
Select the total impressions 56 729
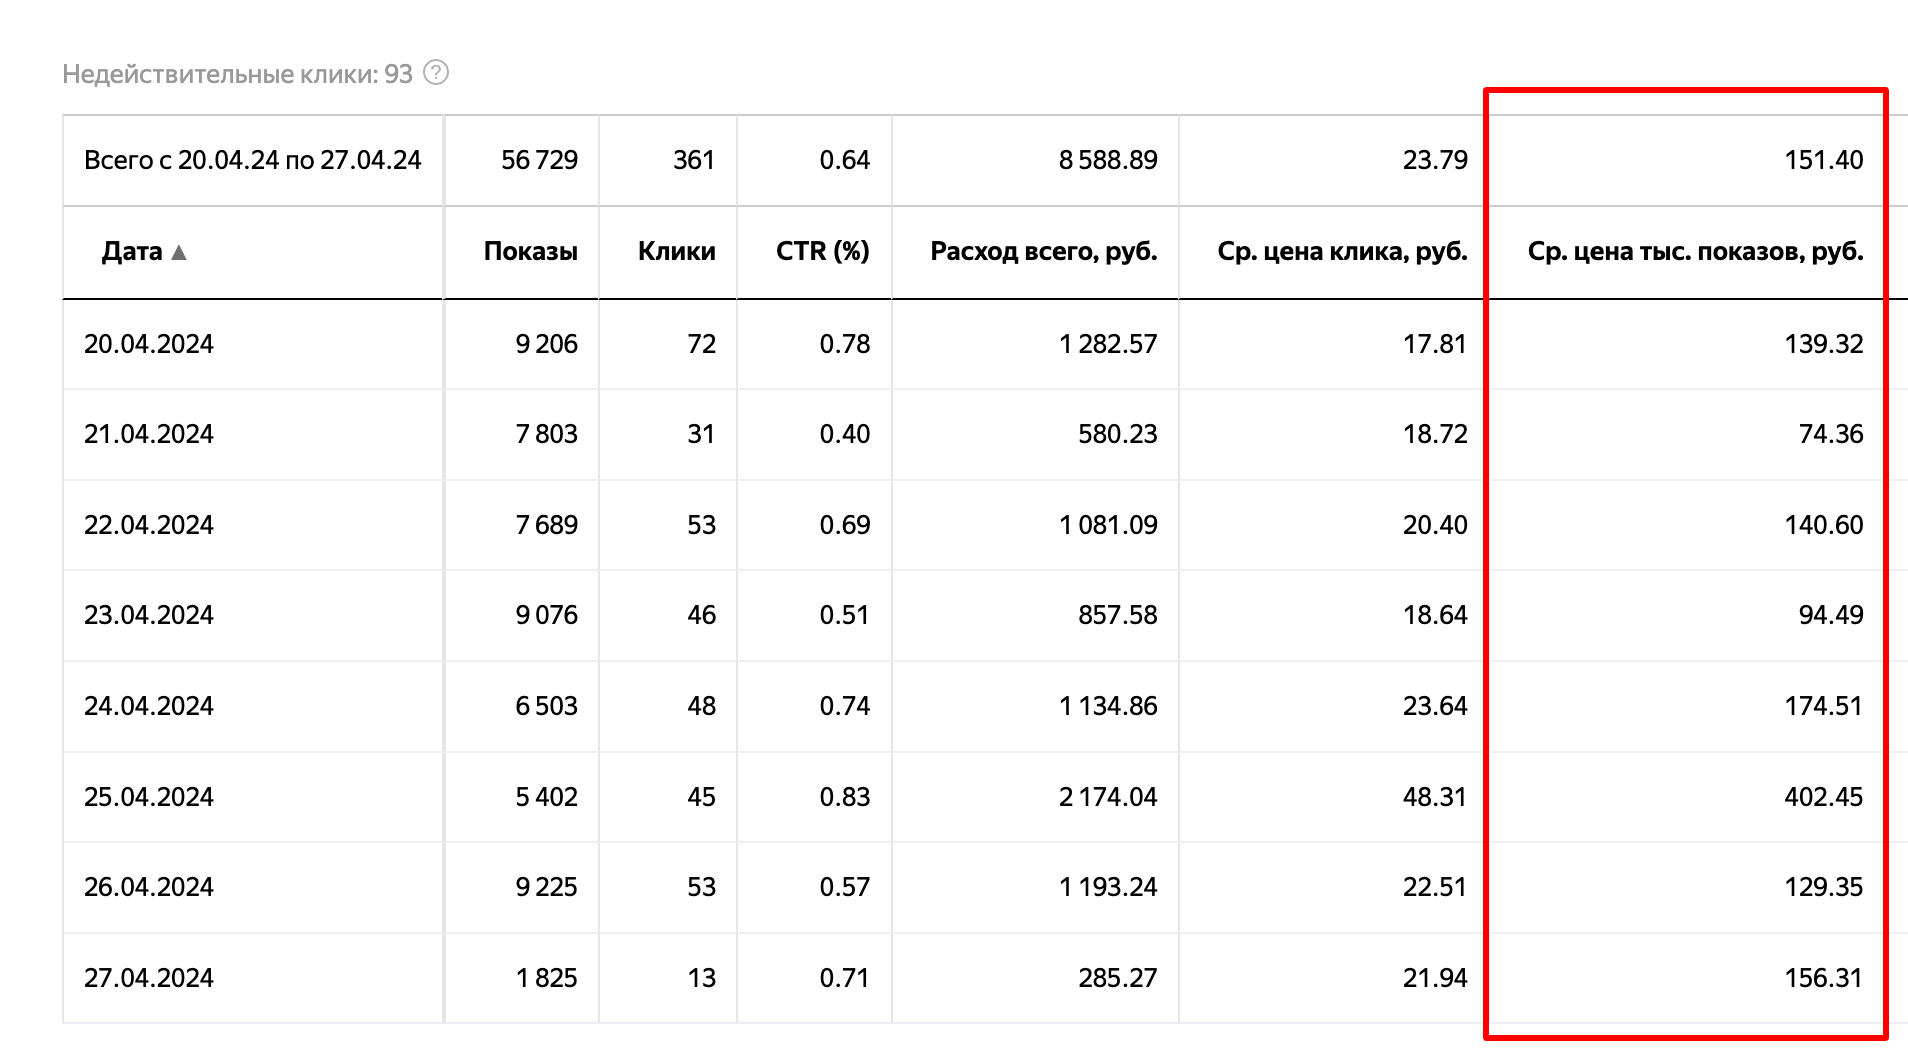[x=539, y=160]
